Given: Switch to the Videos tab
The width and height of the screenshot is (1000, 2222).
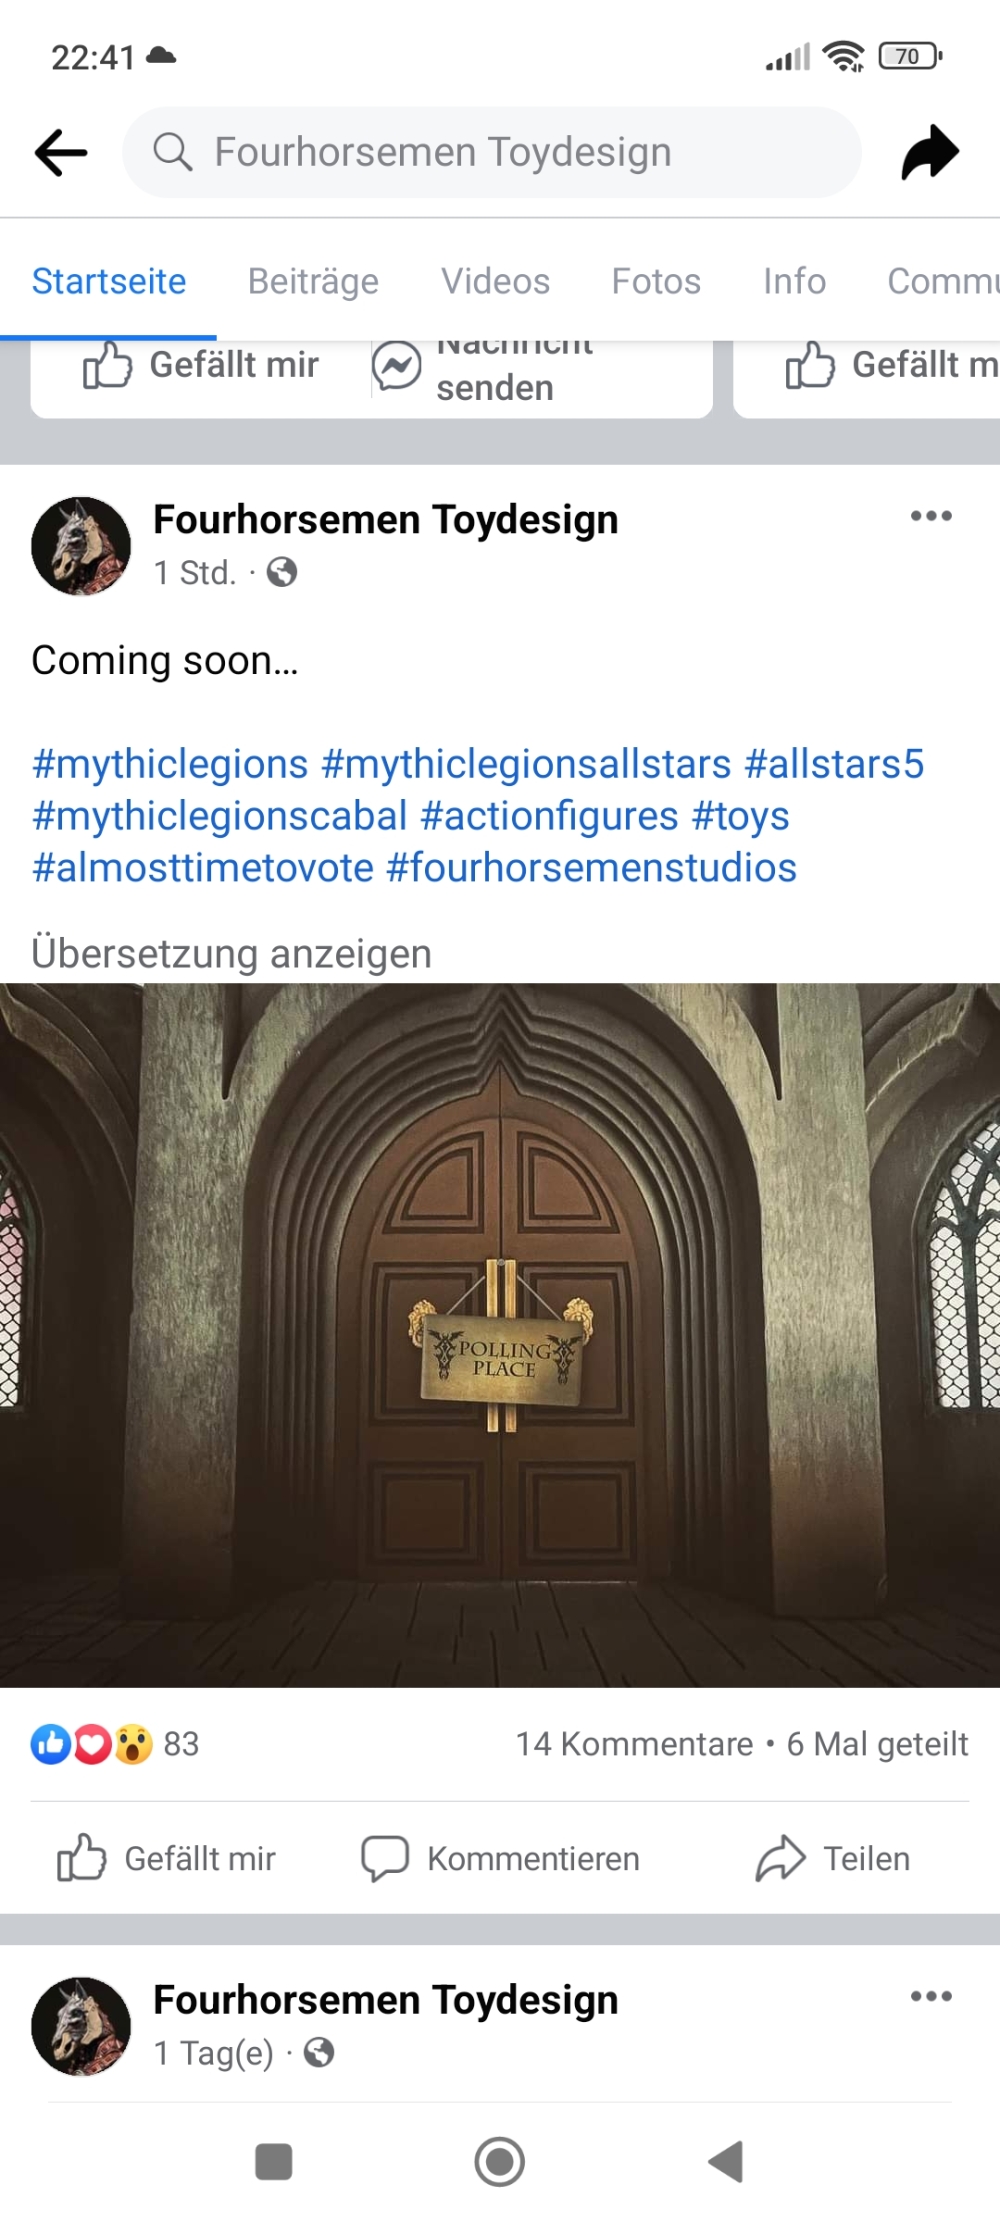Looking at the screenshot, I should [496, 281].
